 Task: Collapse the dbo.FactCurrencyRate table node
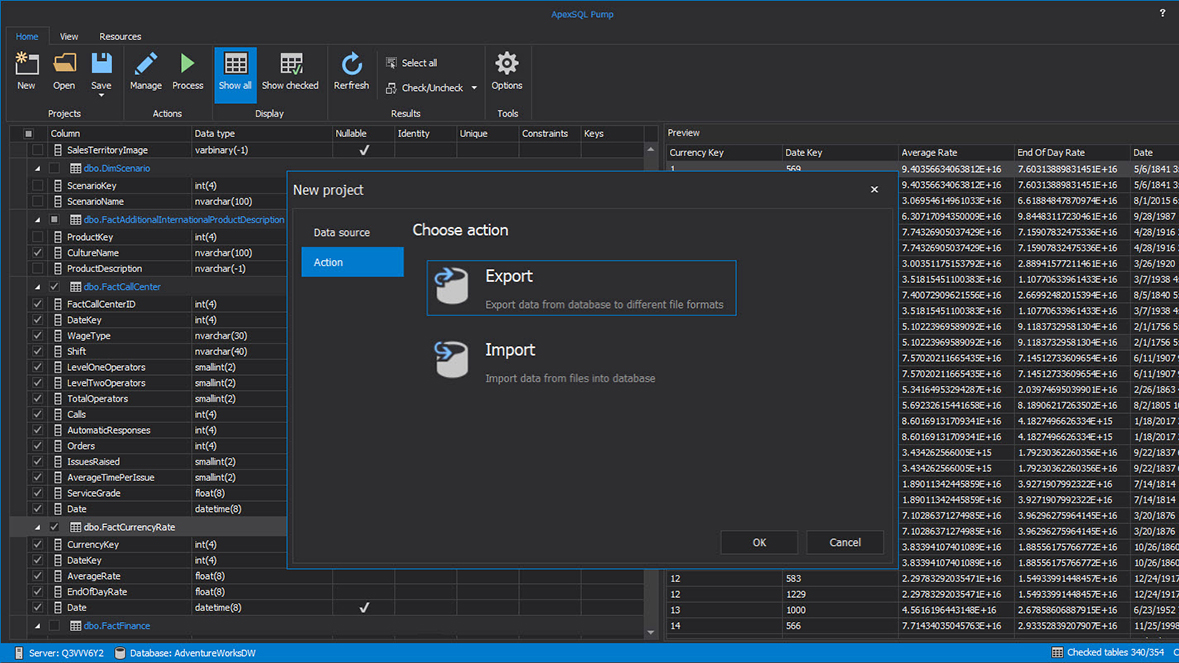(x=38, y=527)
